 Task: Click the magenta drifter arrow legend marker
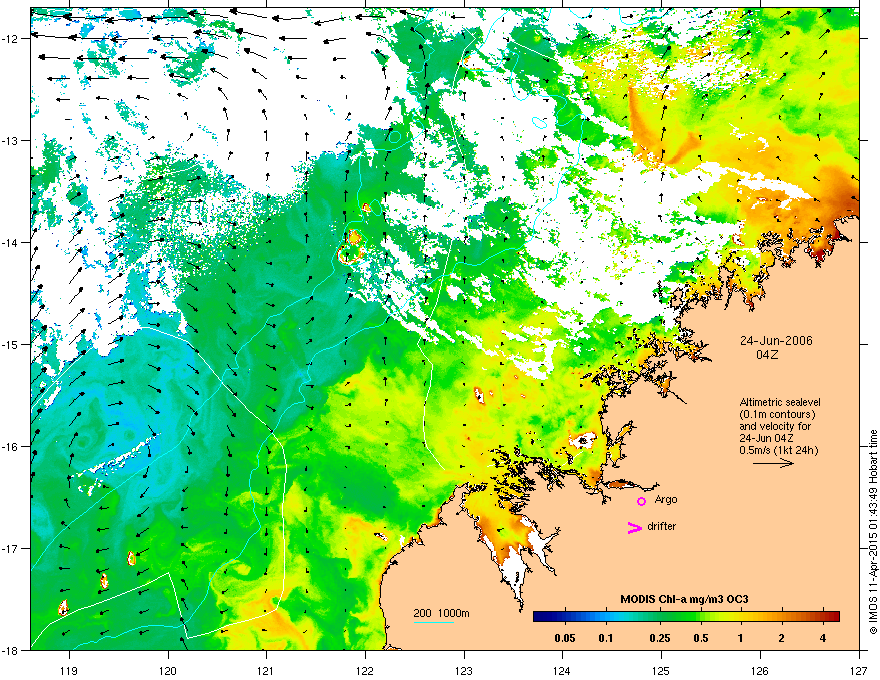coord(635,527)
